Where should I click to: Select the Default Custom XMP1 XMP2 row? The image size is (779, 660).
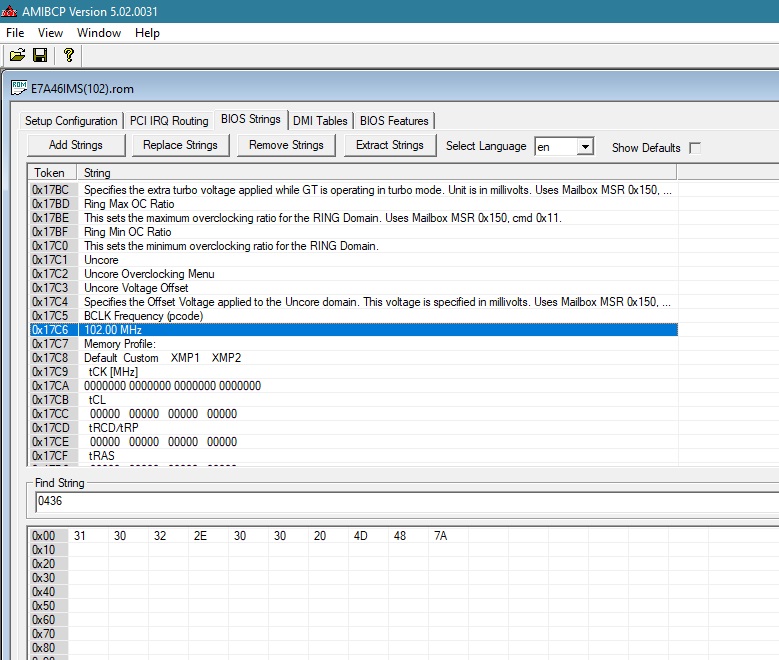point(353,358)
